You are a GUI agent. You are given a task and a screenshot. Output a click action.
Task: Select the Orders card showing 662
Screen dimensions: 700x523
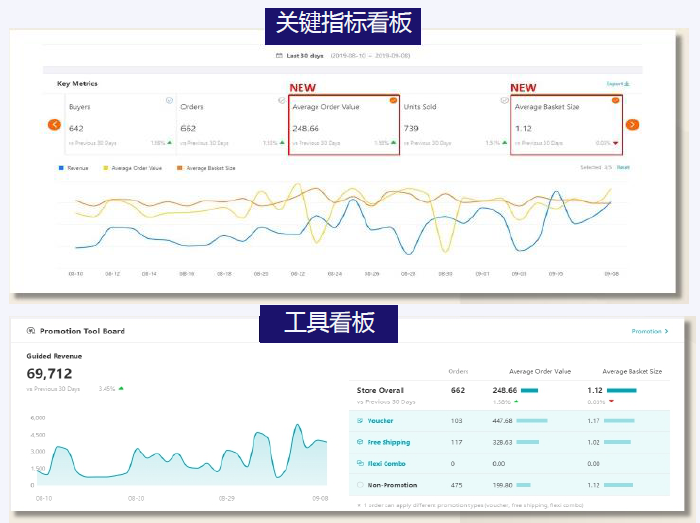(232, 125)
